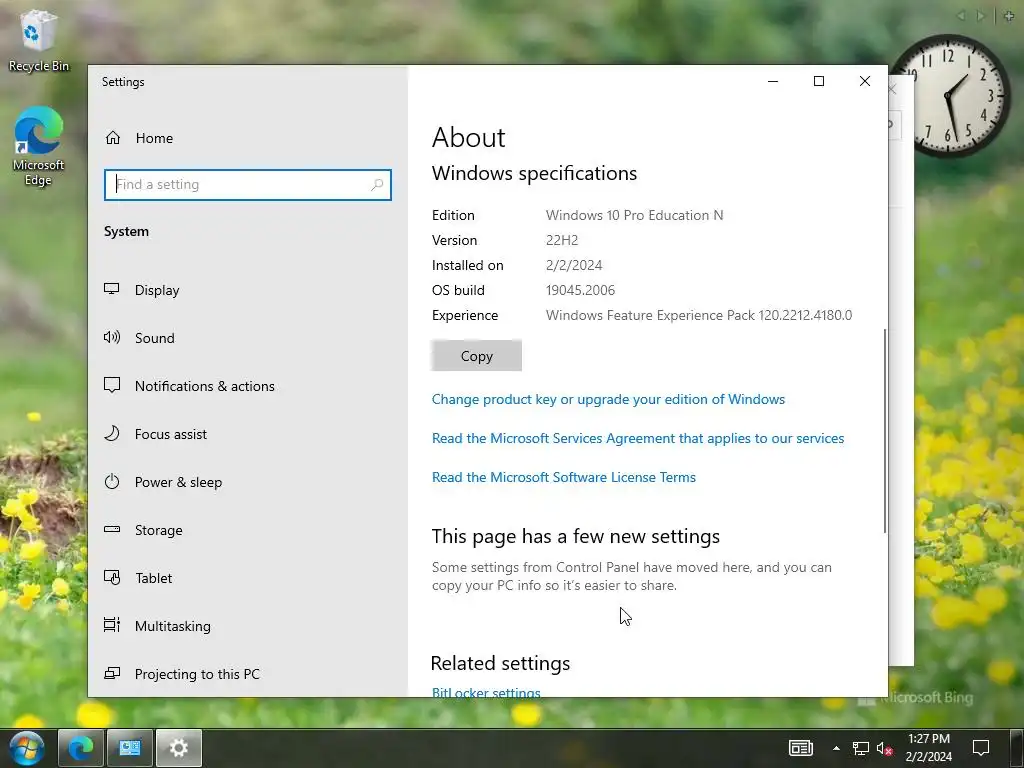This screenshot has width=1024, height=768.
Task: Click the Multitasking icon
Action: coord(112,625)
